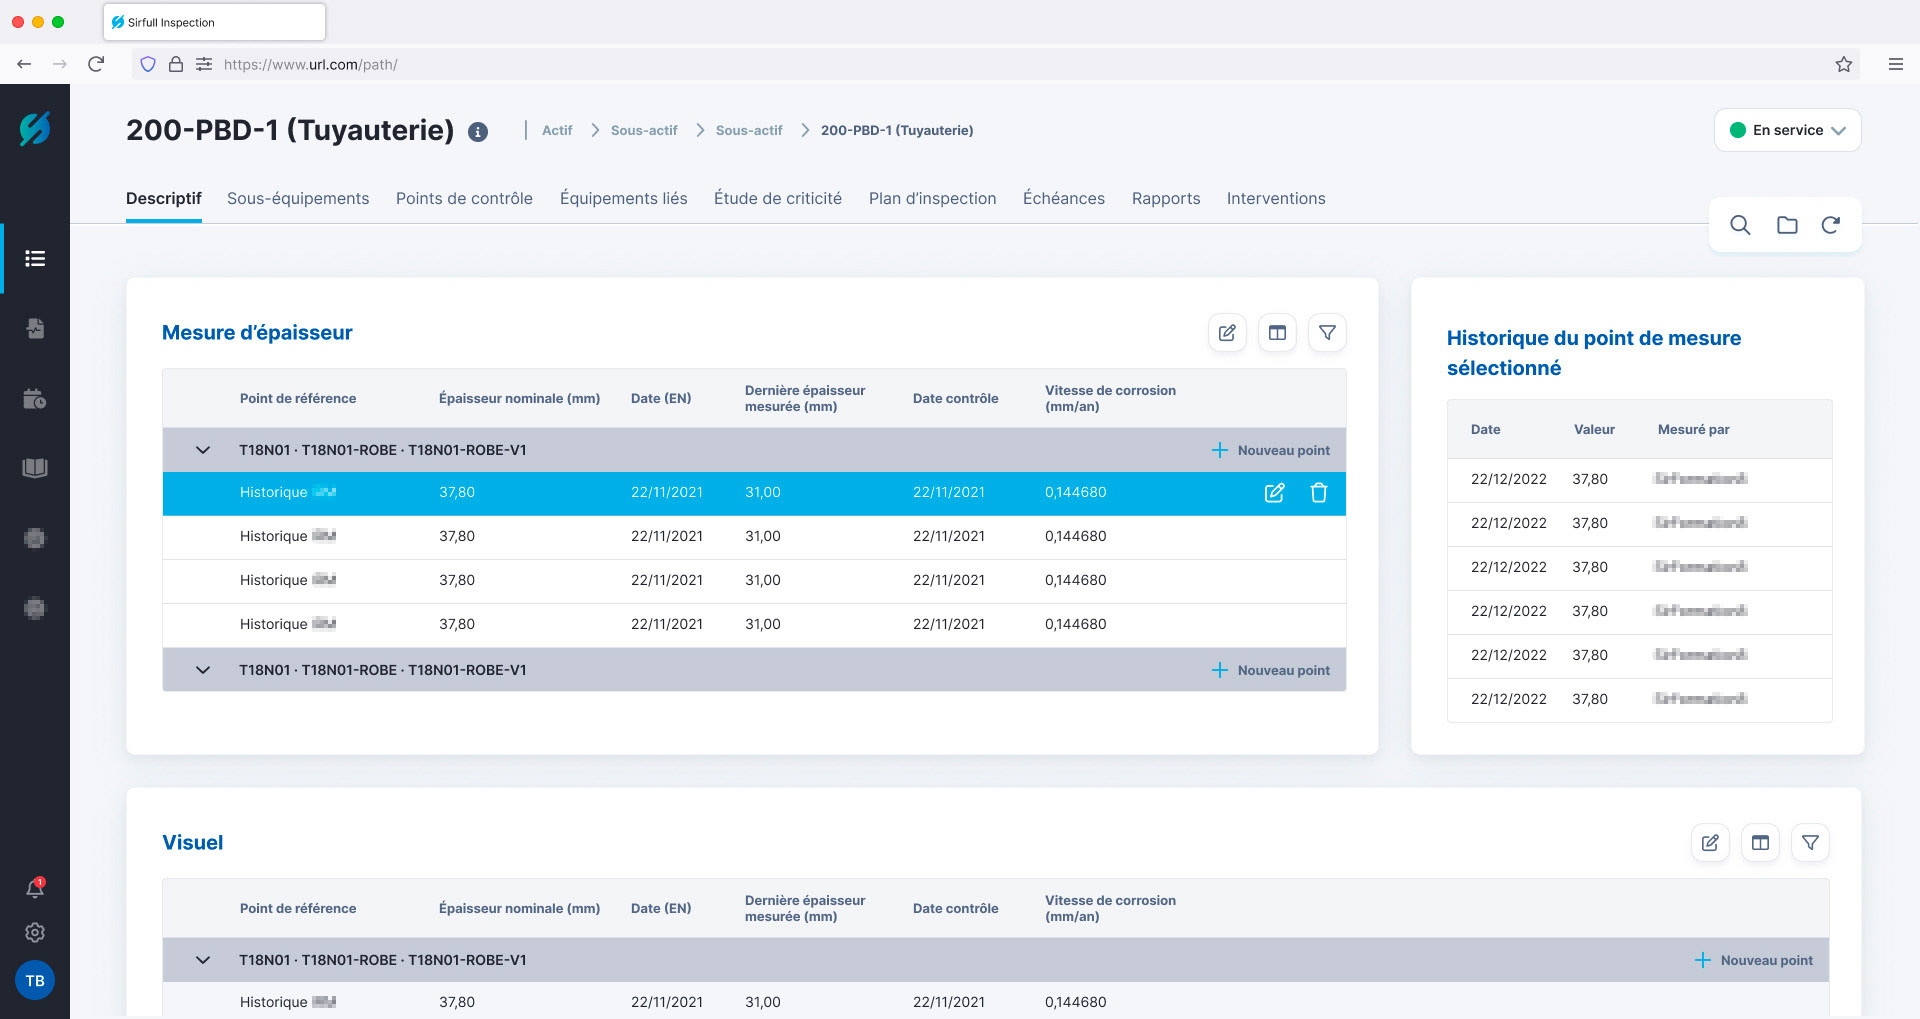
Task: Open the En service status dropdown
Action: coord(1787,130)
